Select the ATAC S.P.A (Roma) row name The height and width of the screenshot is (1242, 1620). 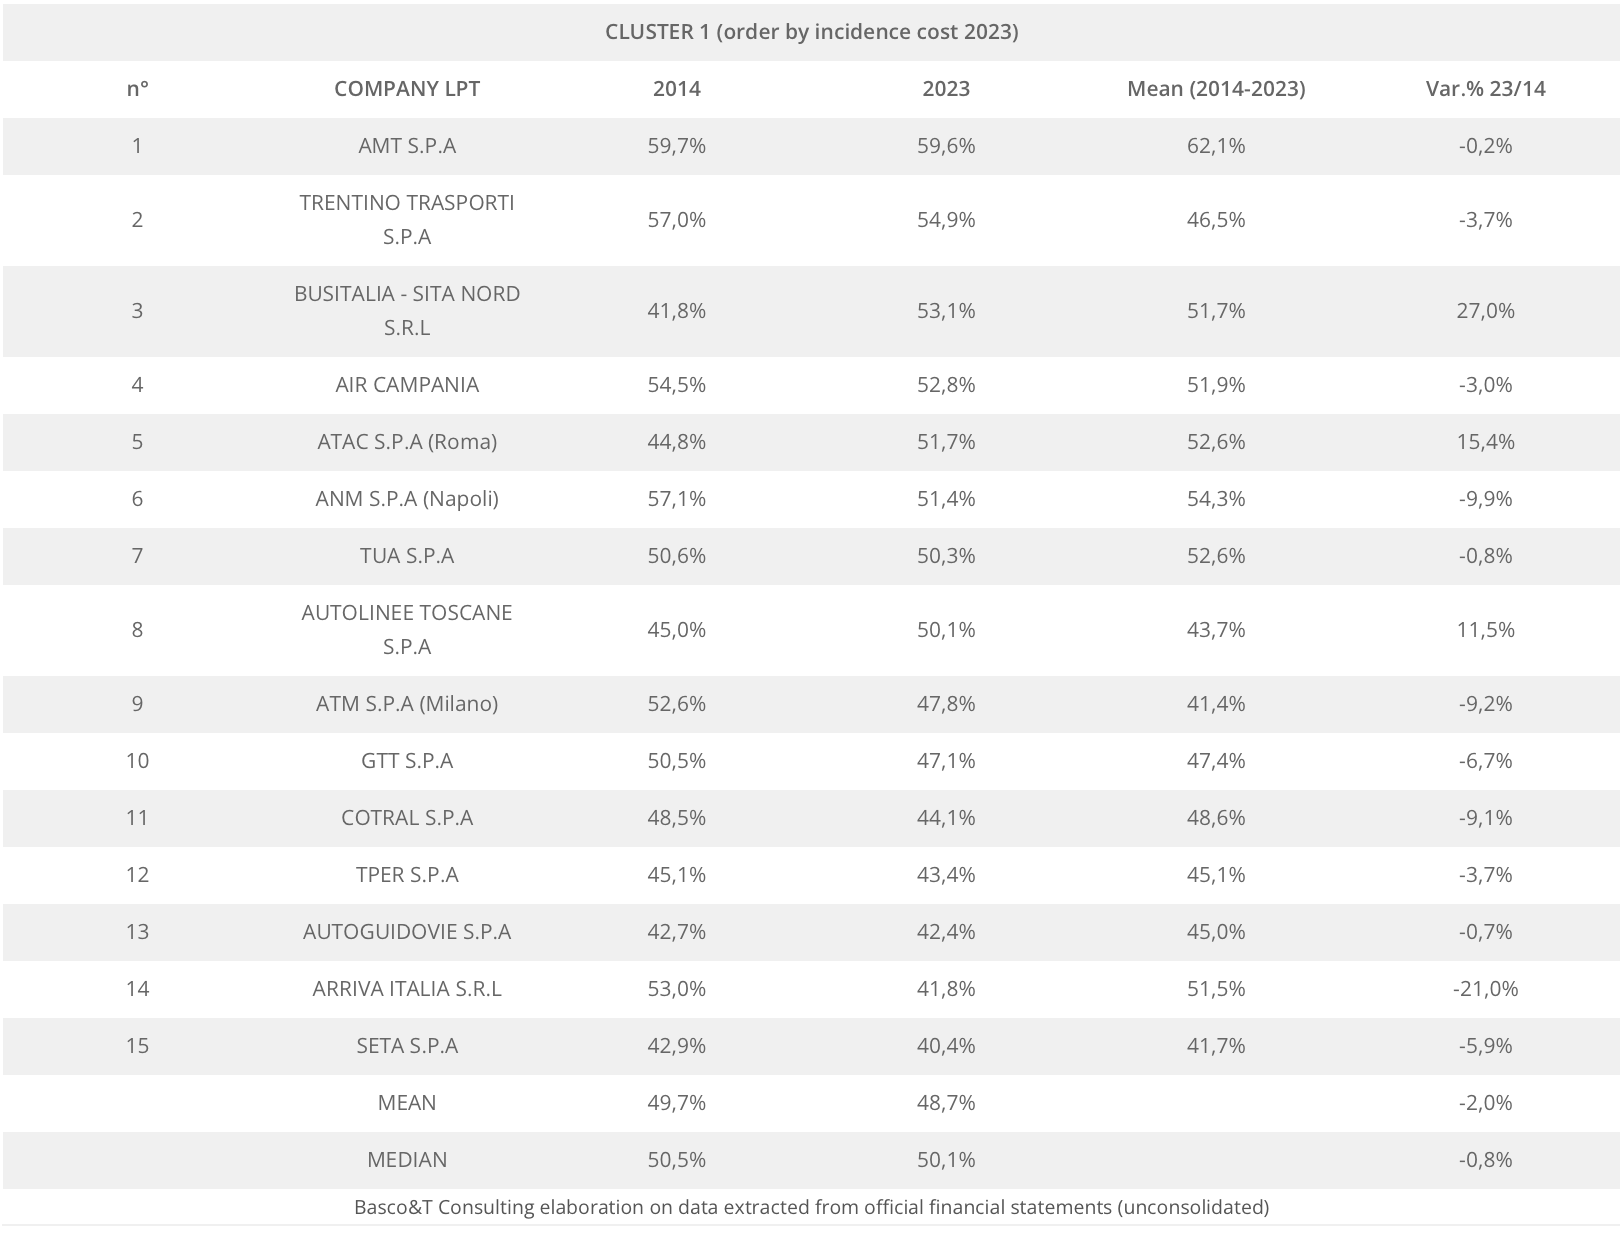click(406, 441)
